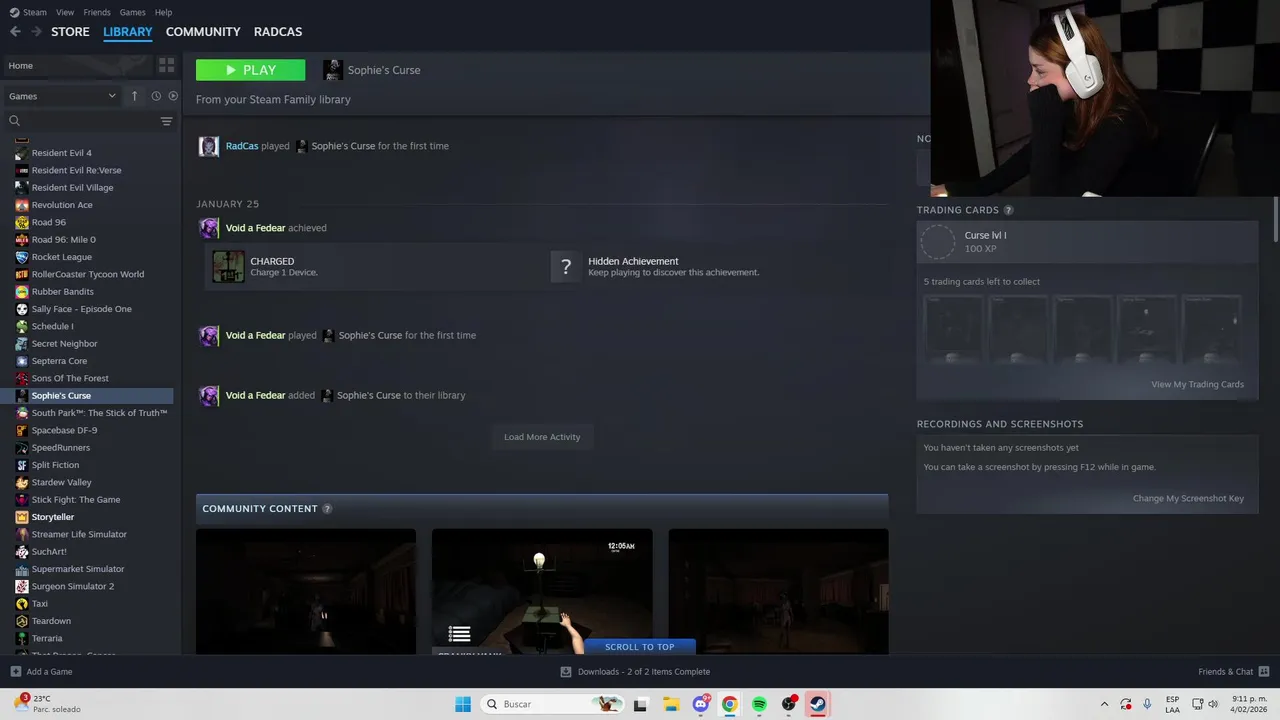This screenshot has width=1280, height=720.
Task: Open the Windows Start menu
Action: point(463,704)
